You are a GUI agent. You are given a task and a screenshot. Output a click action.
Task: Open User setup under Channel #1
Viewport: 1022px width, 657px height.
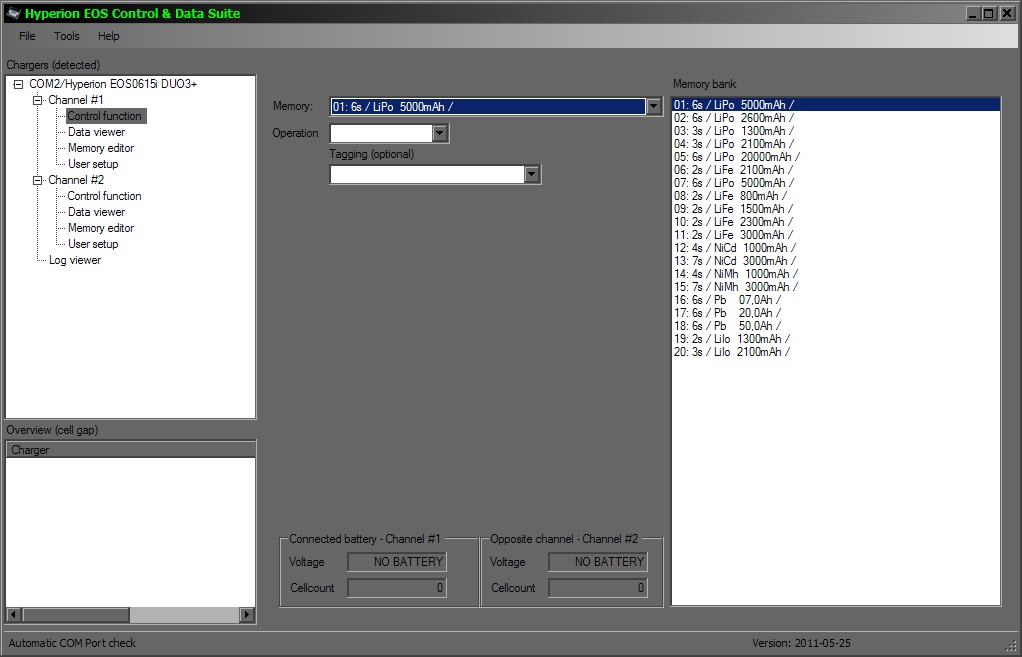pos(93,164)
